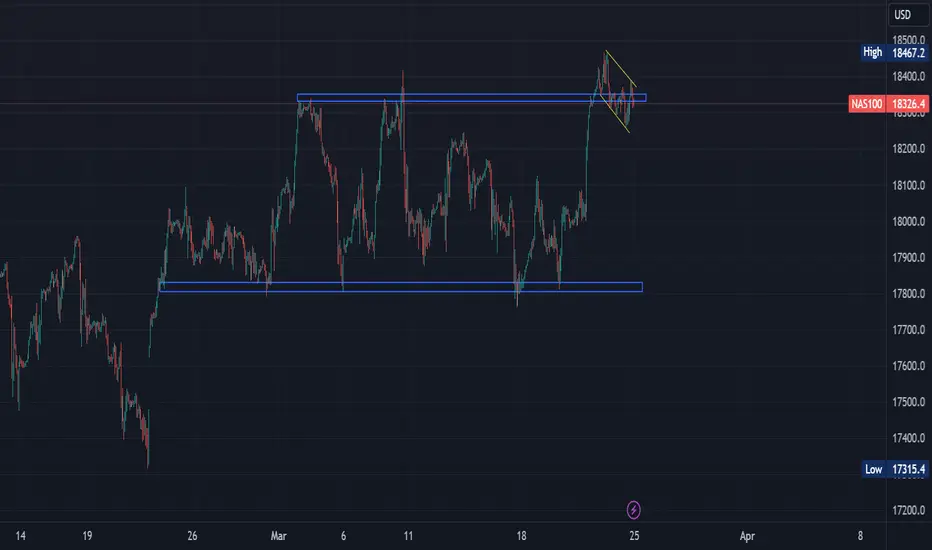Image resolution: width=932 pixels, height=550 pixels.
Task: Click the 26 date on time axis
Action: [192, 536]
